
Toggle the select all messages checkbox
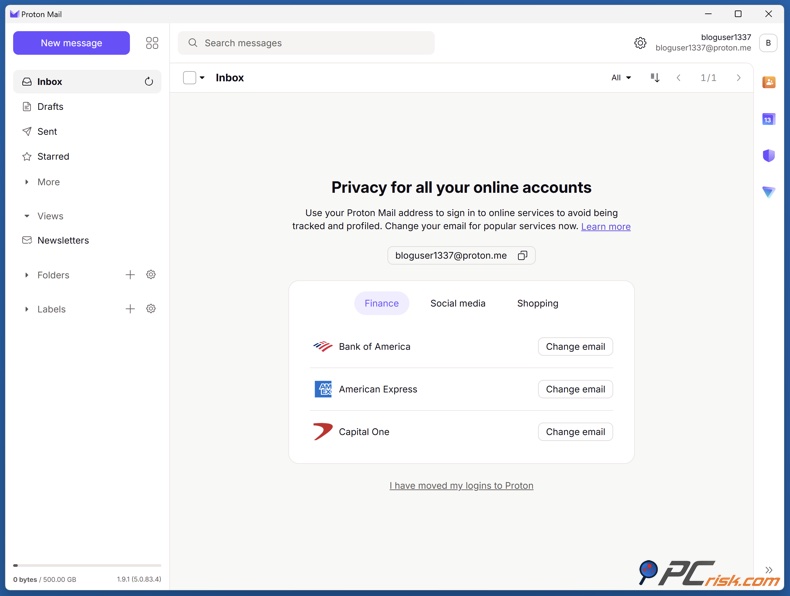[x=189, y=78]
